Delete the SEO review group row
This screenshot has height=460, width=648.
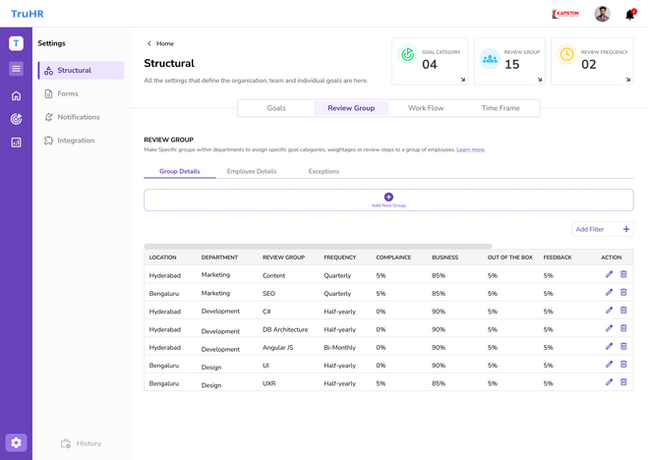click(624, 292)
